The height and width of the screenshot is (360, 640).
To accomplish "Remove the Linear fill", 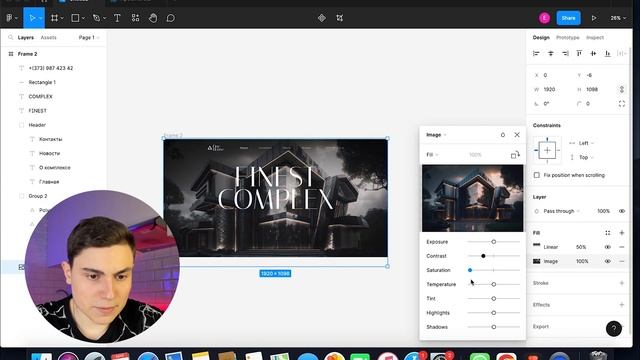I will pos(622,247).
